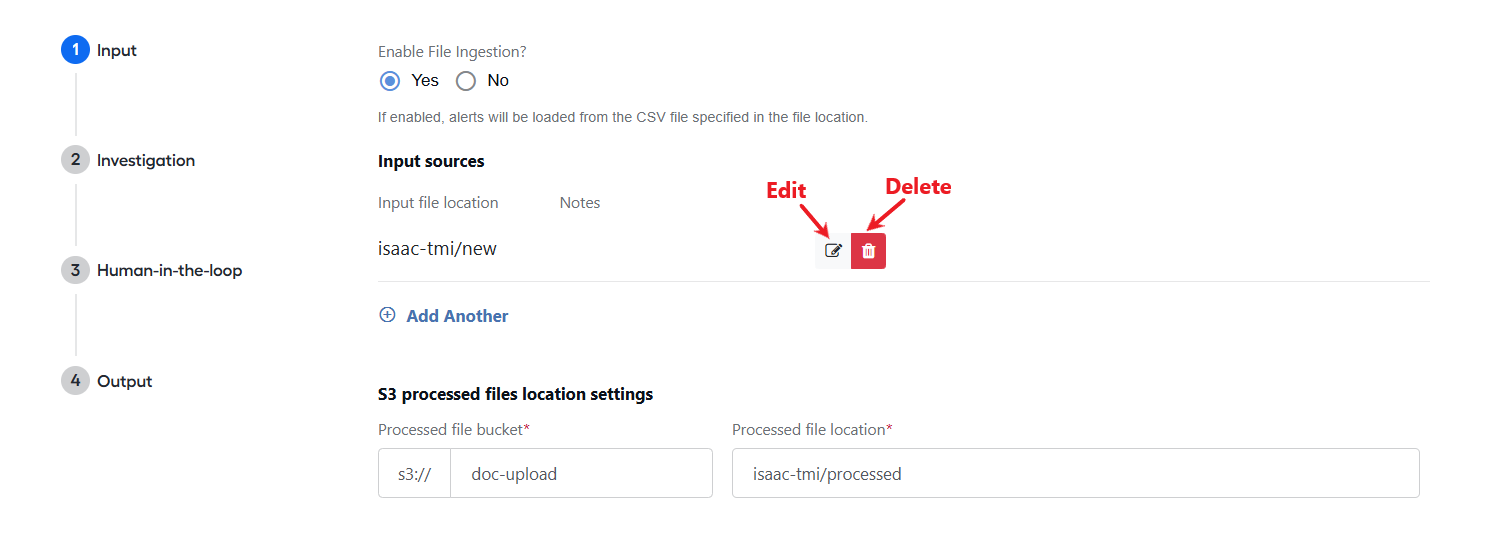
Task: Click the Input file location column header
Action: (x=438, y=202)
